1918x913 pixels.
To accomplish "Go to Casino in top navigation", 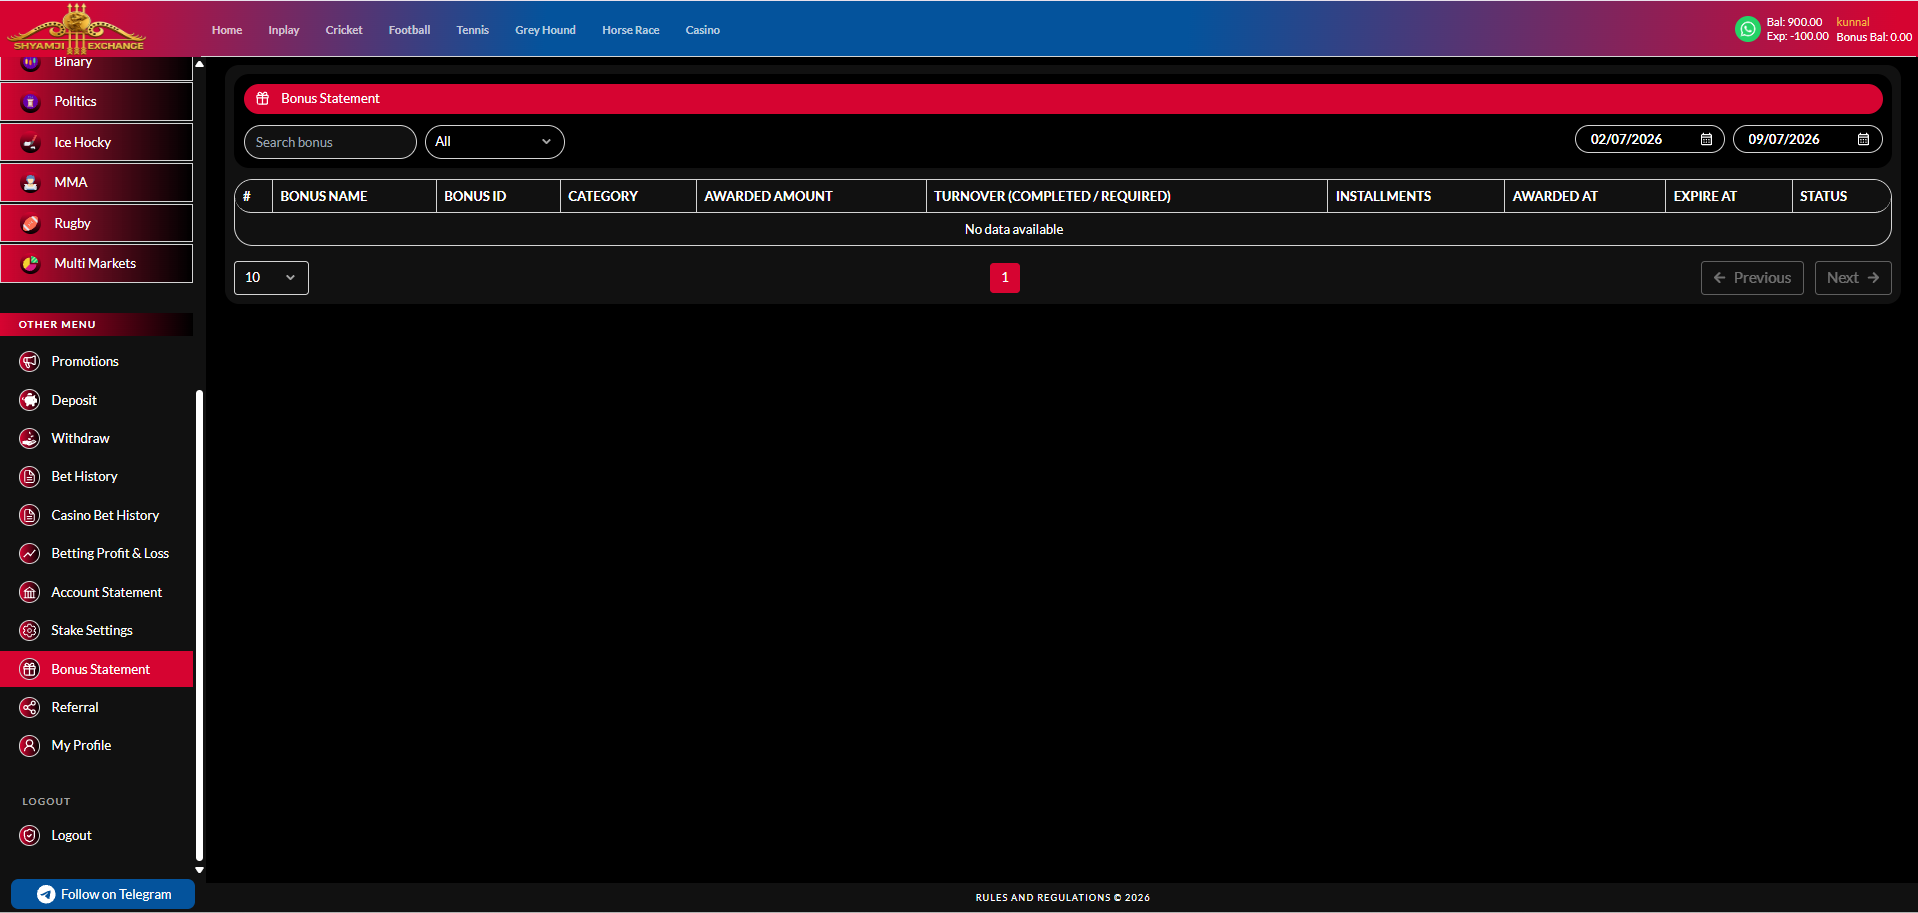I will coord(702,30).
